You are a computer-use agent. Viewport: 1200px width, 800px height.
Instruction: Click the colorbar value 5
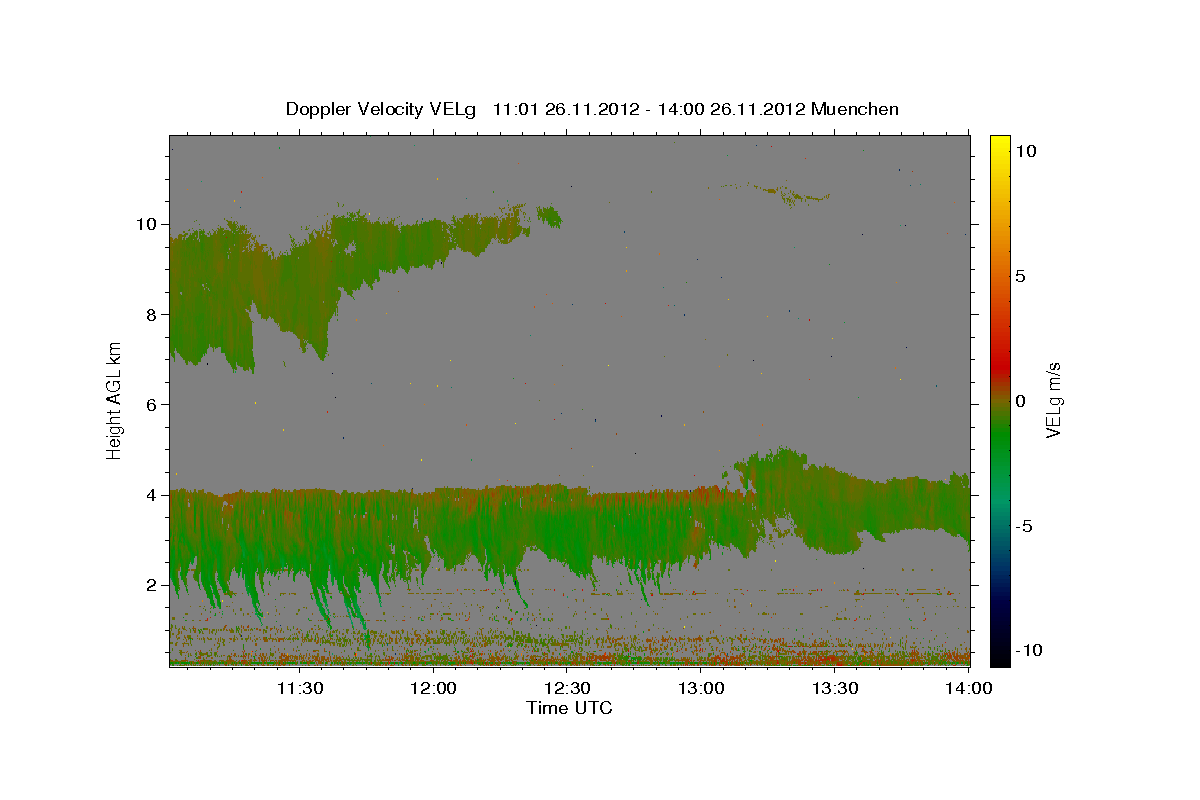point(1022,276)
